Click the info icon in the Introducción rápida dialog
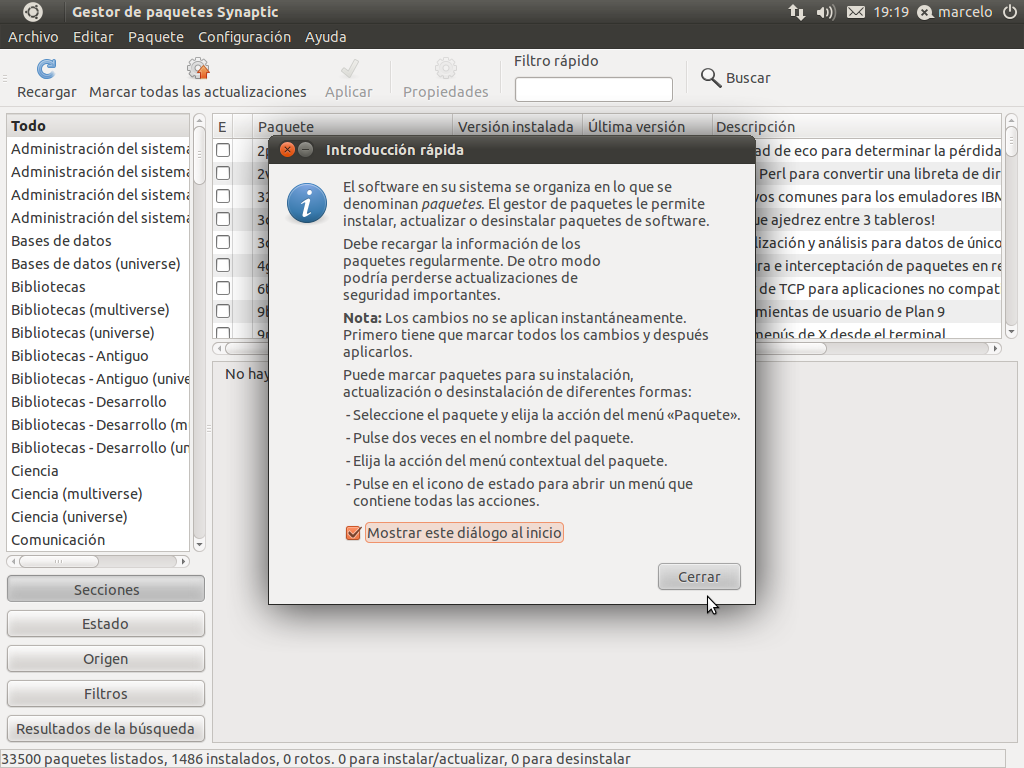The image size is (1024, 768). [306, 202]
